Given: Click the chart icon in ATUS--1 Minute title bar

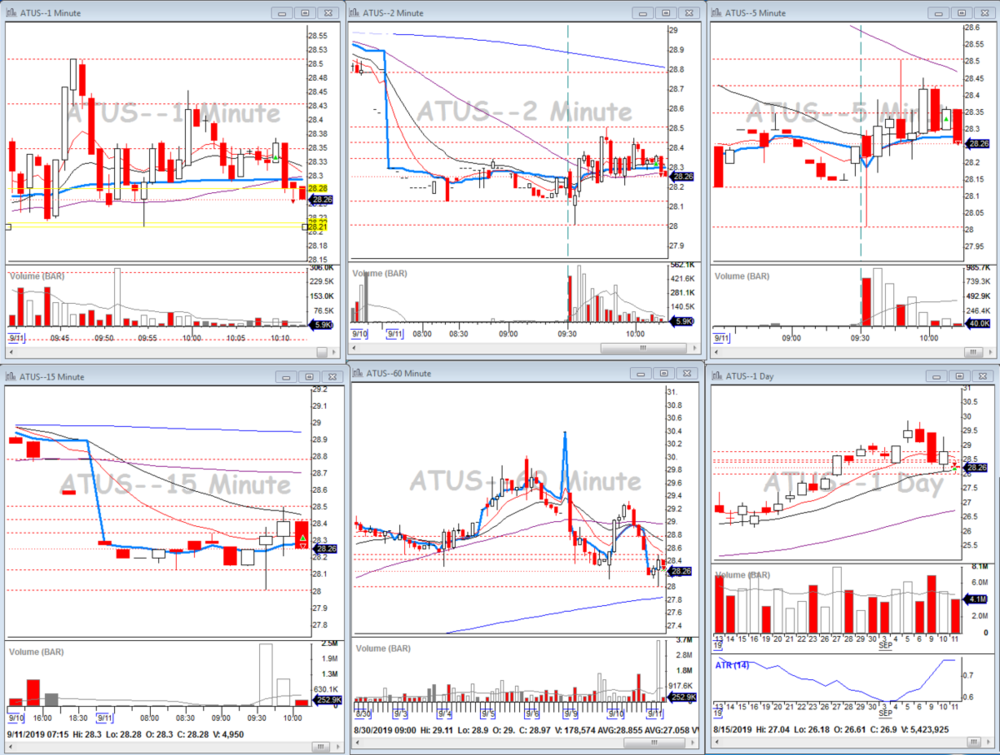Looking at the screenshot, I should pyautogui.click(x=11, y=13).
